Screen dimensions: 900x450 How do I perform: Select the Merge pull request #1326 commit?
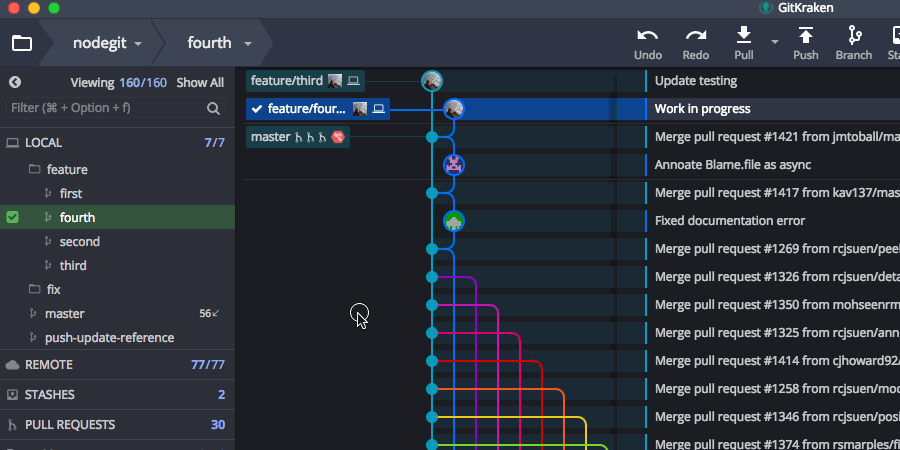777,277
